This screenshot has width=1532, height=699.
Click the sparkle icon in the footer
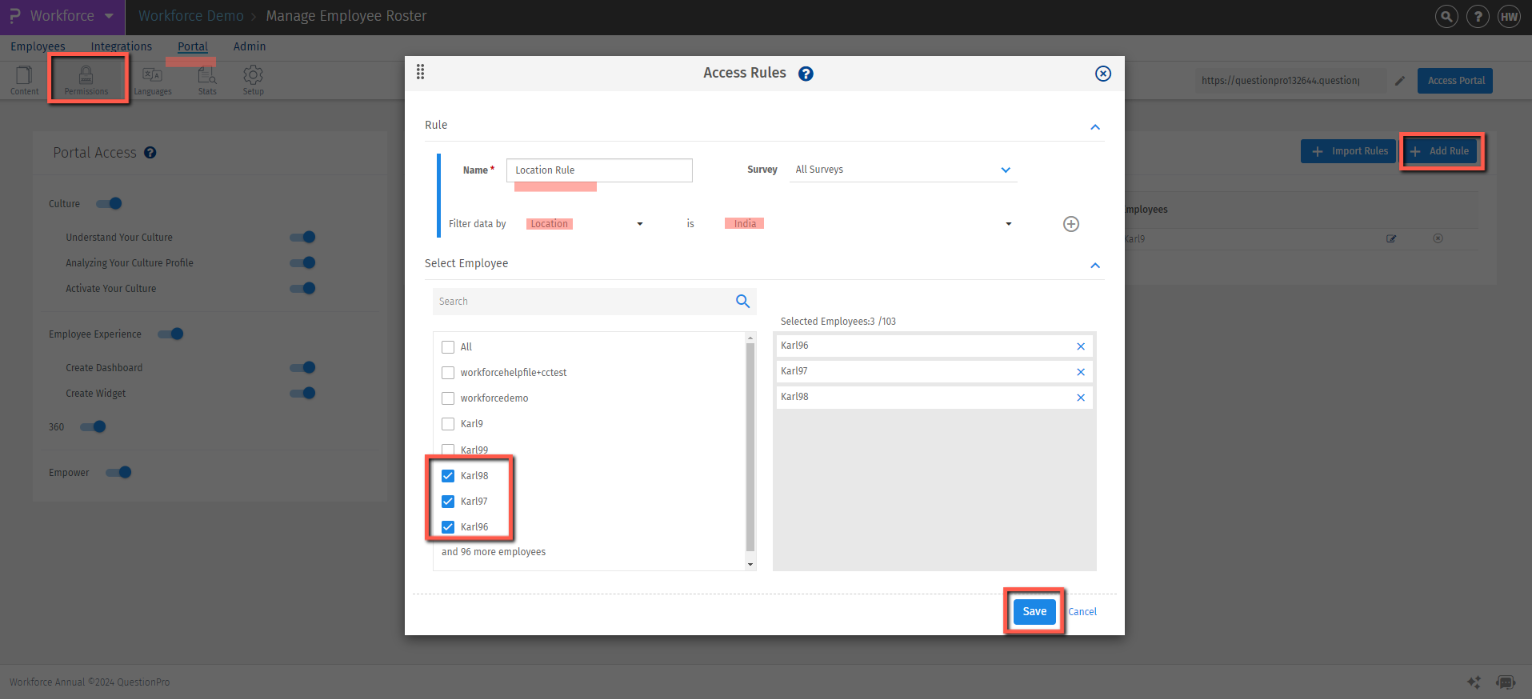[x=1474, y=682]
